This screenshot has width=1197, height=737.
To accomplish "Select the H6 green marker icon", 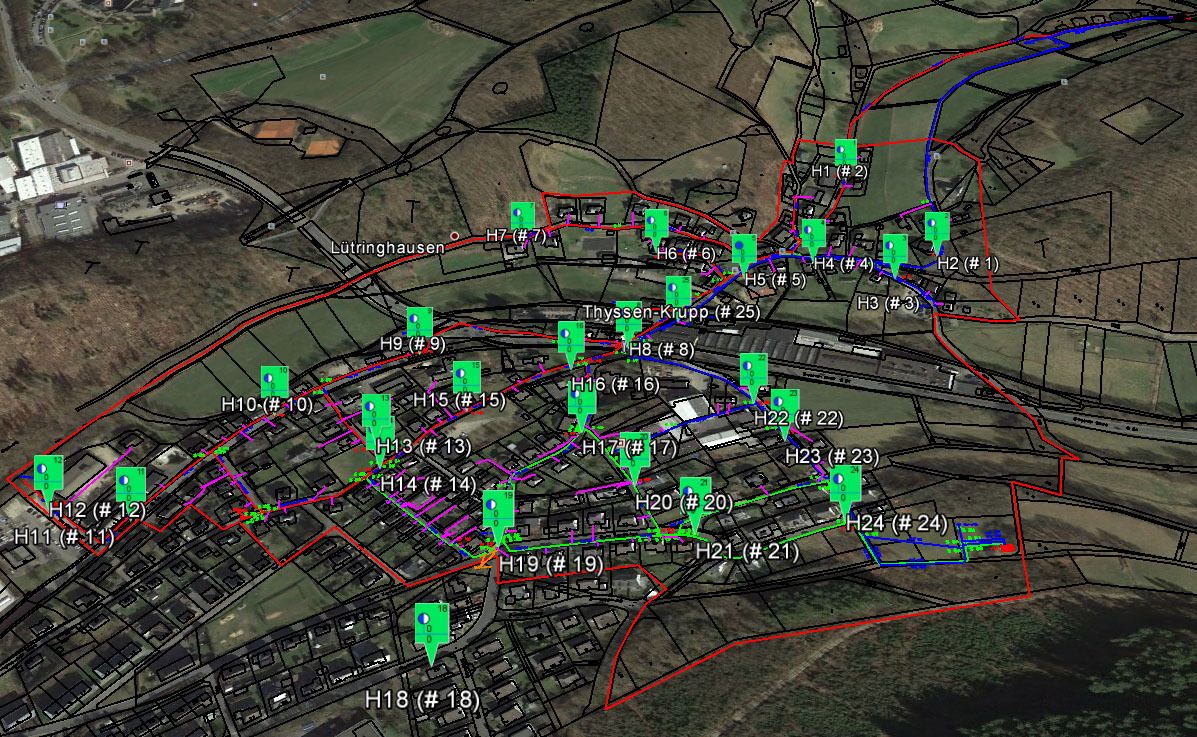I will click(656, 226).
